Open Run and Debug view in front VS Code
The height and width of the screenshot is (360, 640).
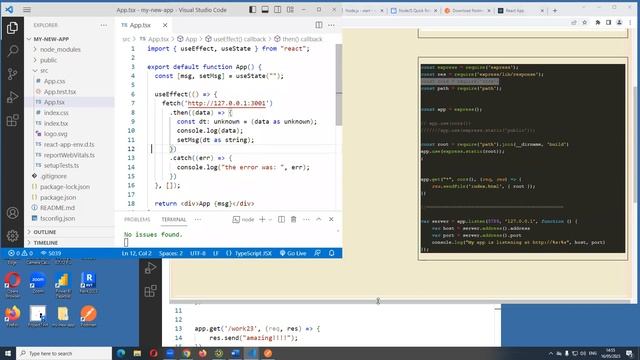(x=12, y=97)
